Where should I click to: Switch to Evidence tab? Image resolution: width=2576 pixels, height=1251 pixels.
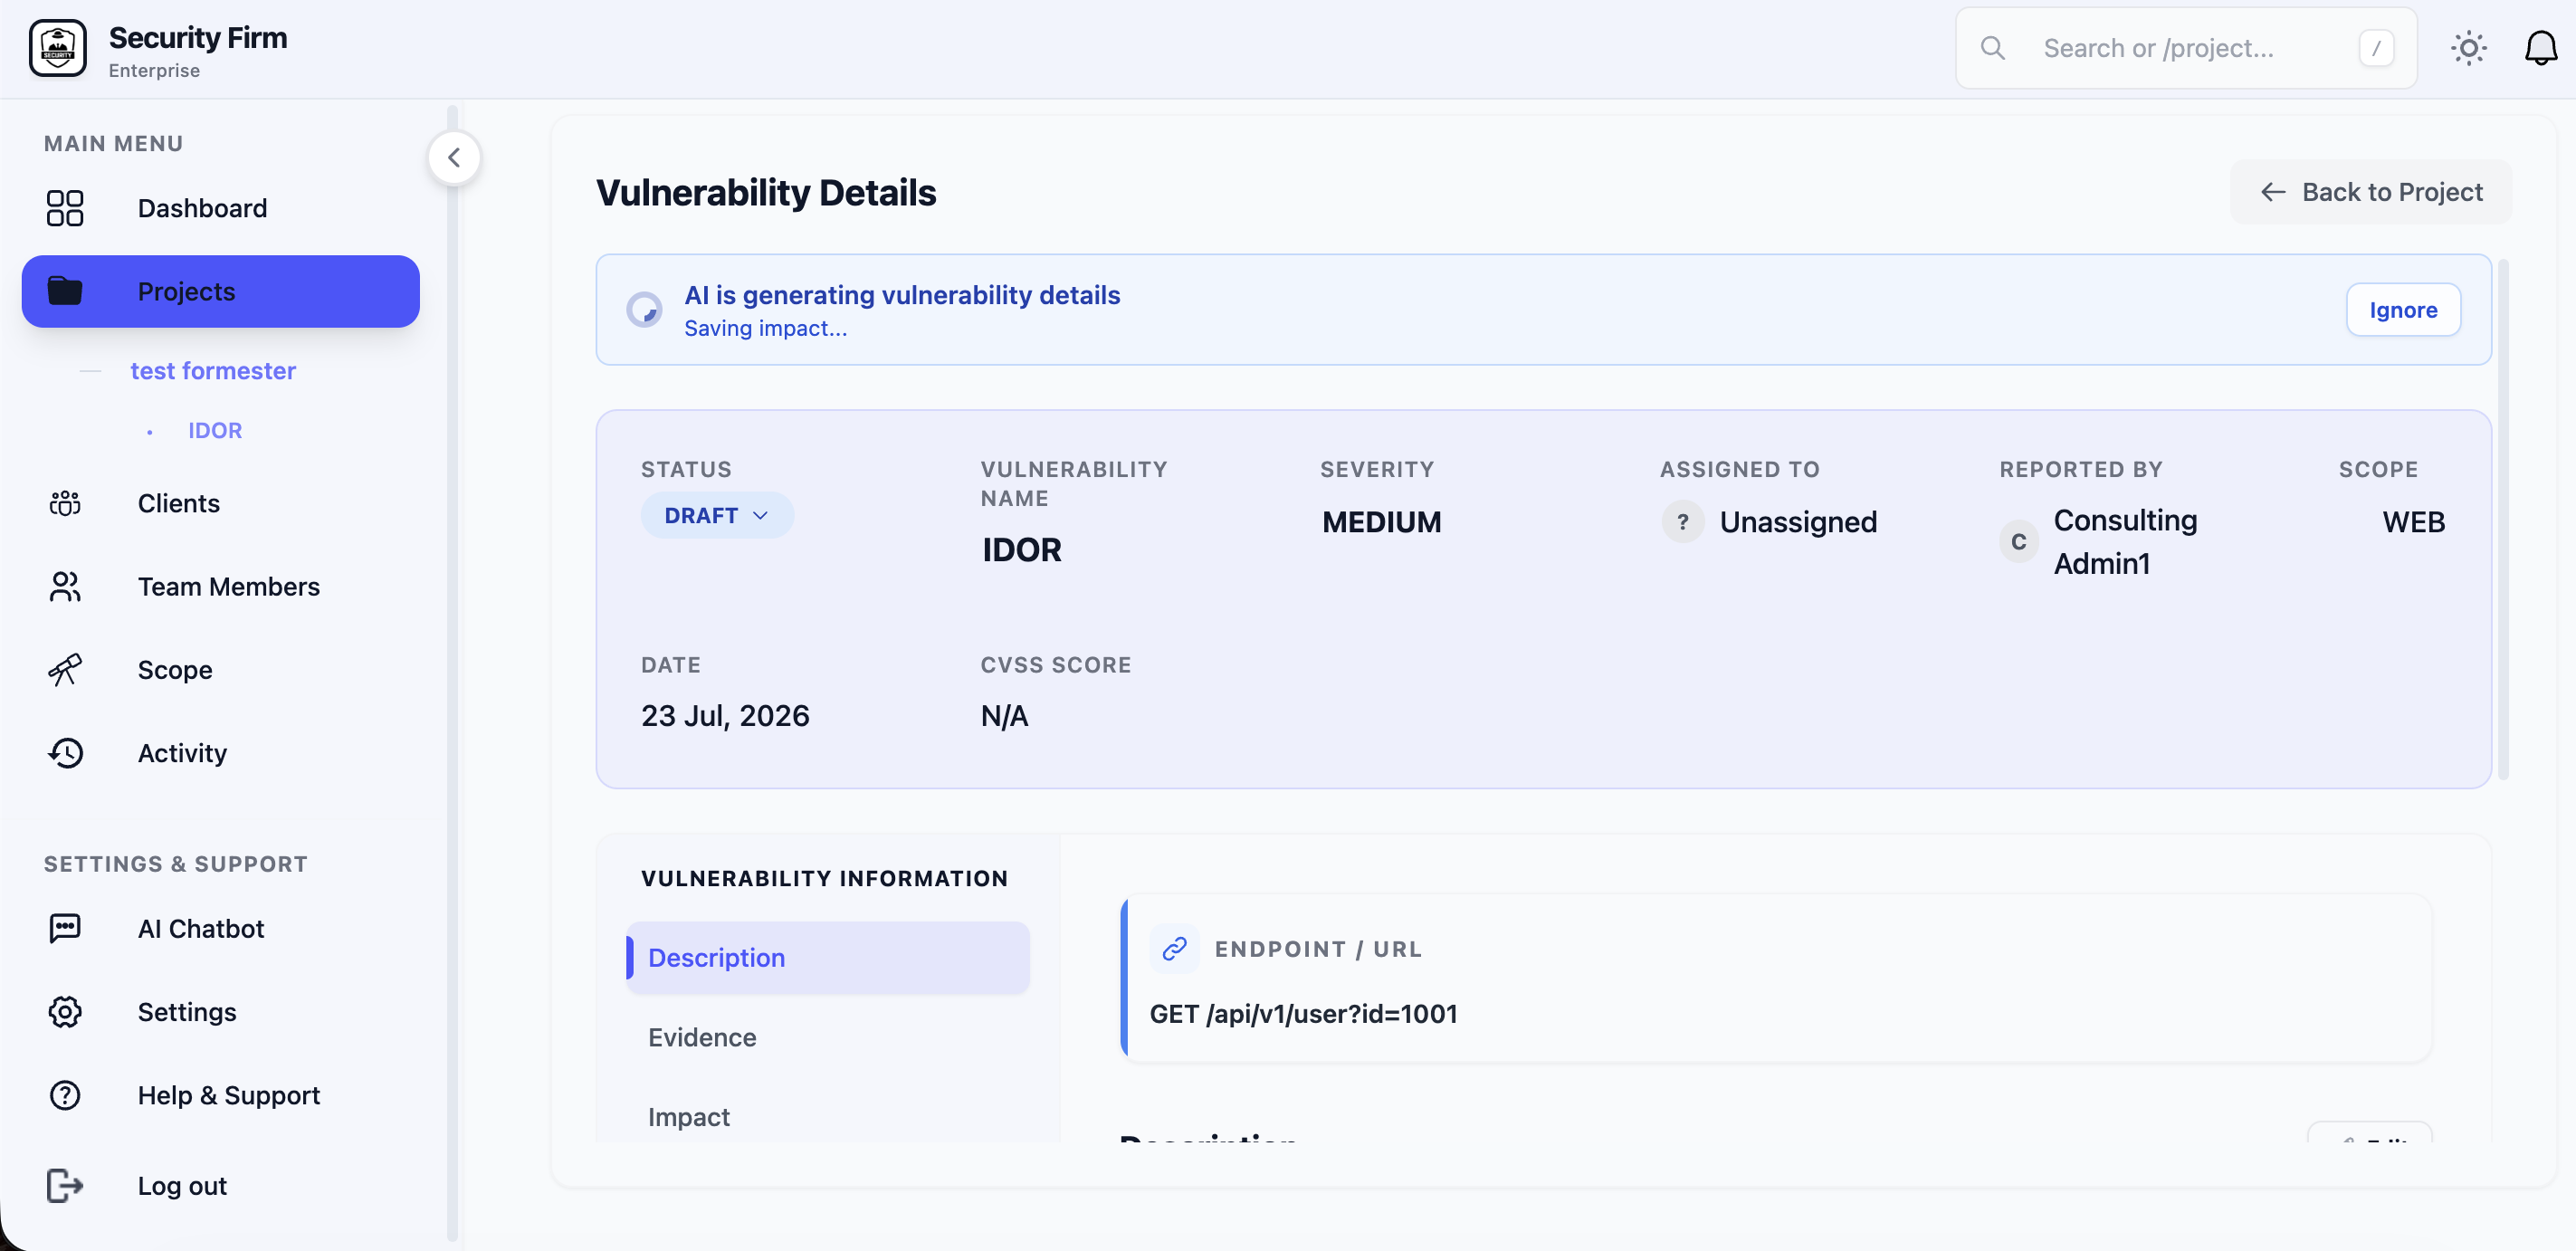tap(702, 1037)
